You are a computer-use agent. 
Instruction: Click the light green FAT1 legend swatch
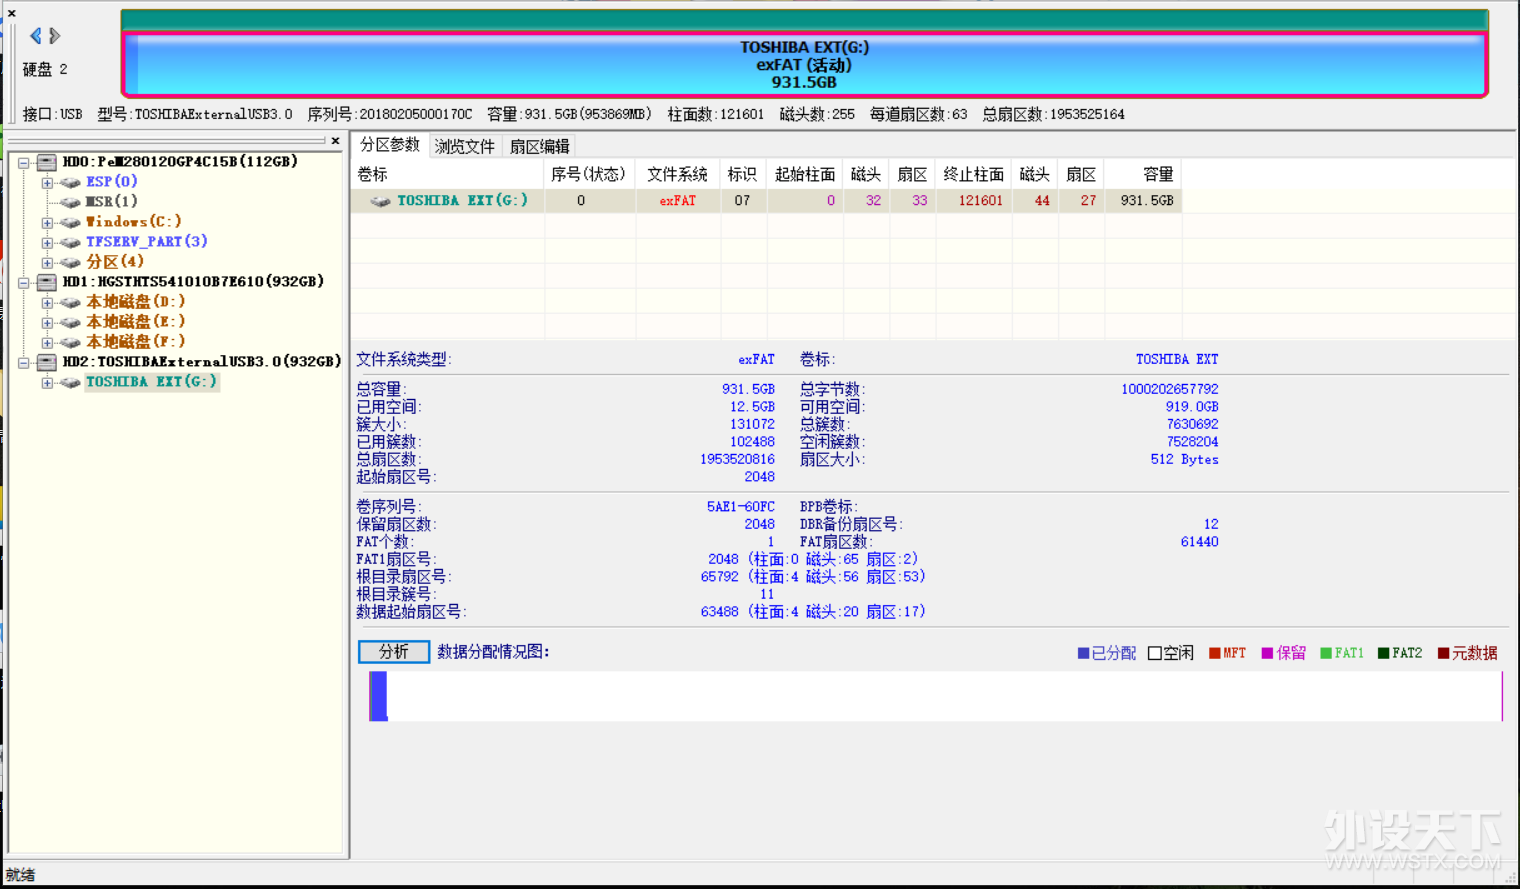coord(1326,653)
